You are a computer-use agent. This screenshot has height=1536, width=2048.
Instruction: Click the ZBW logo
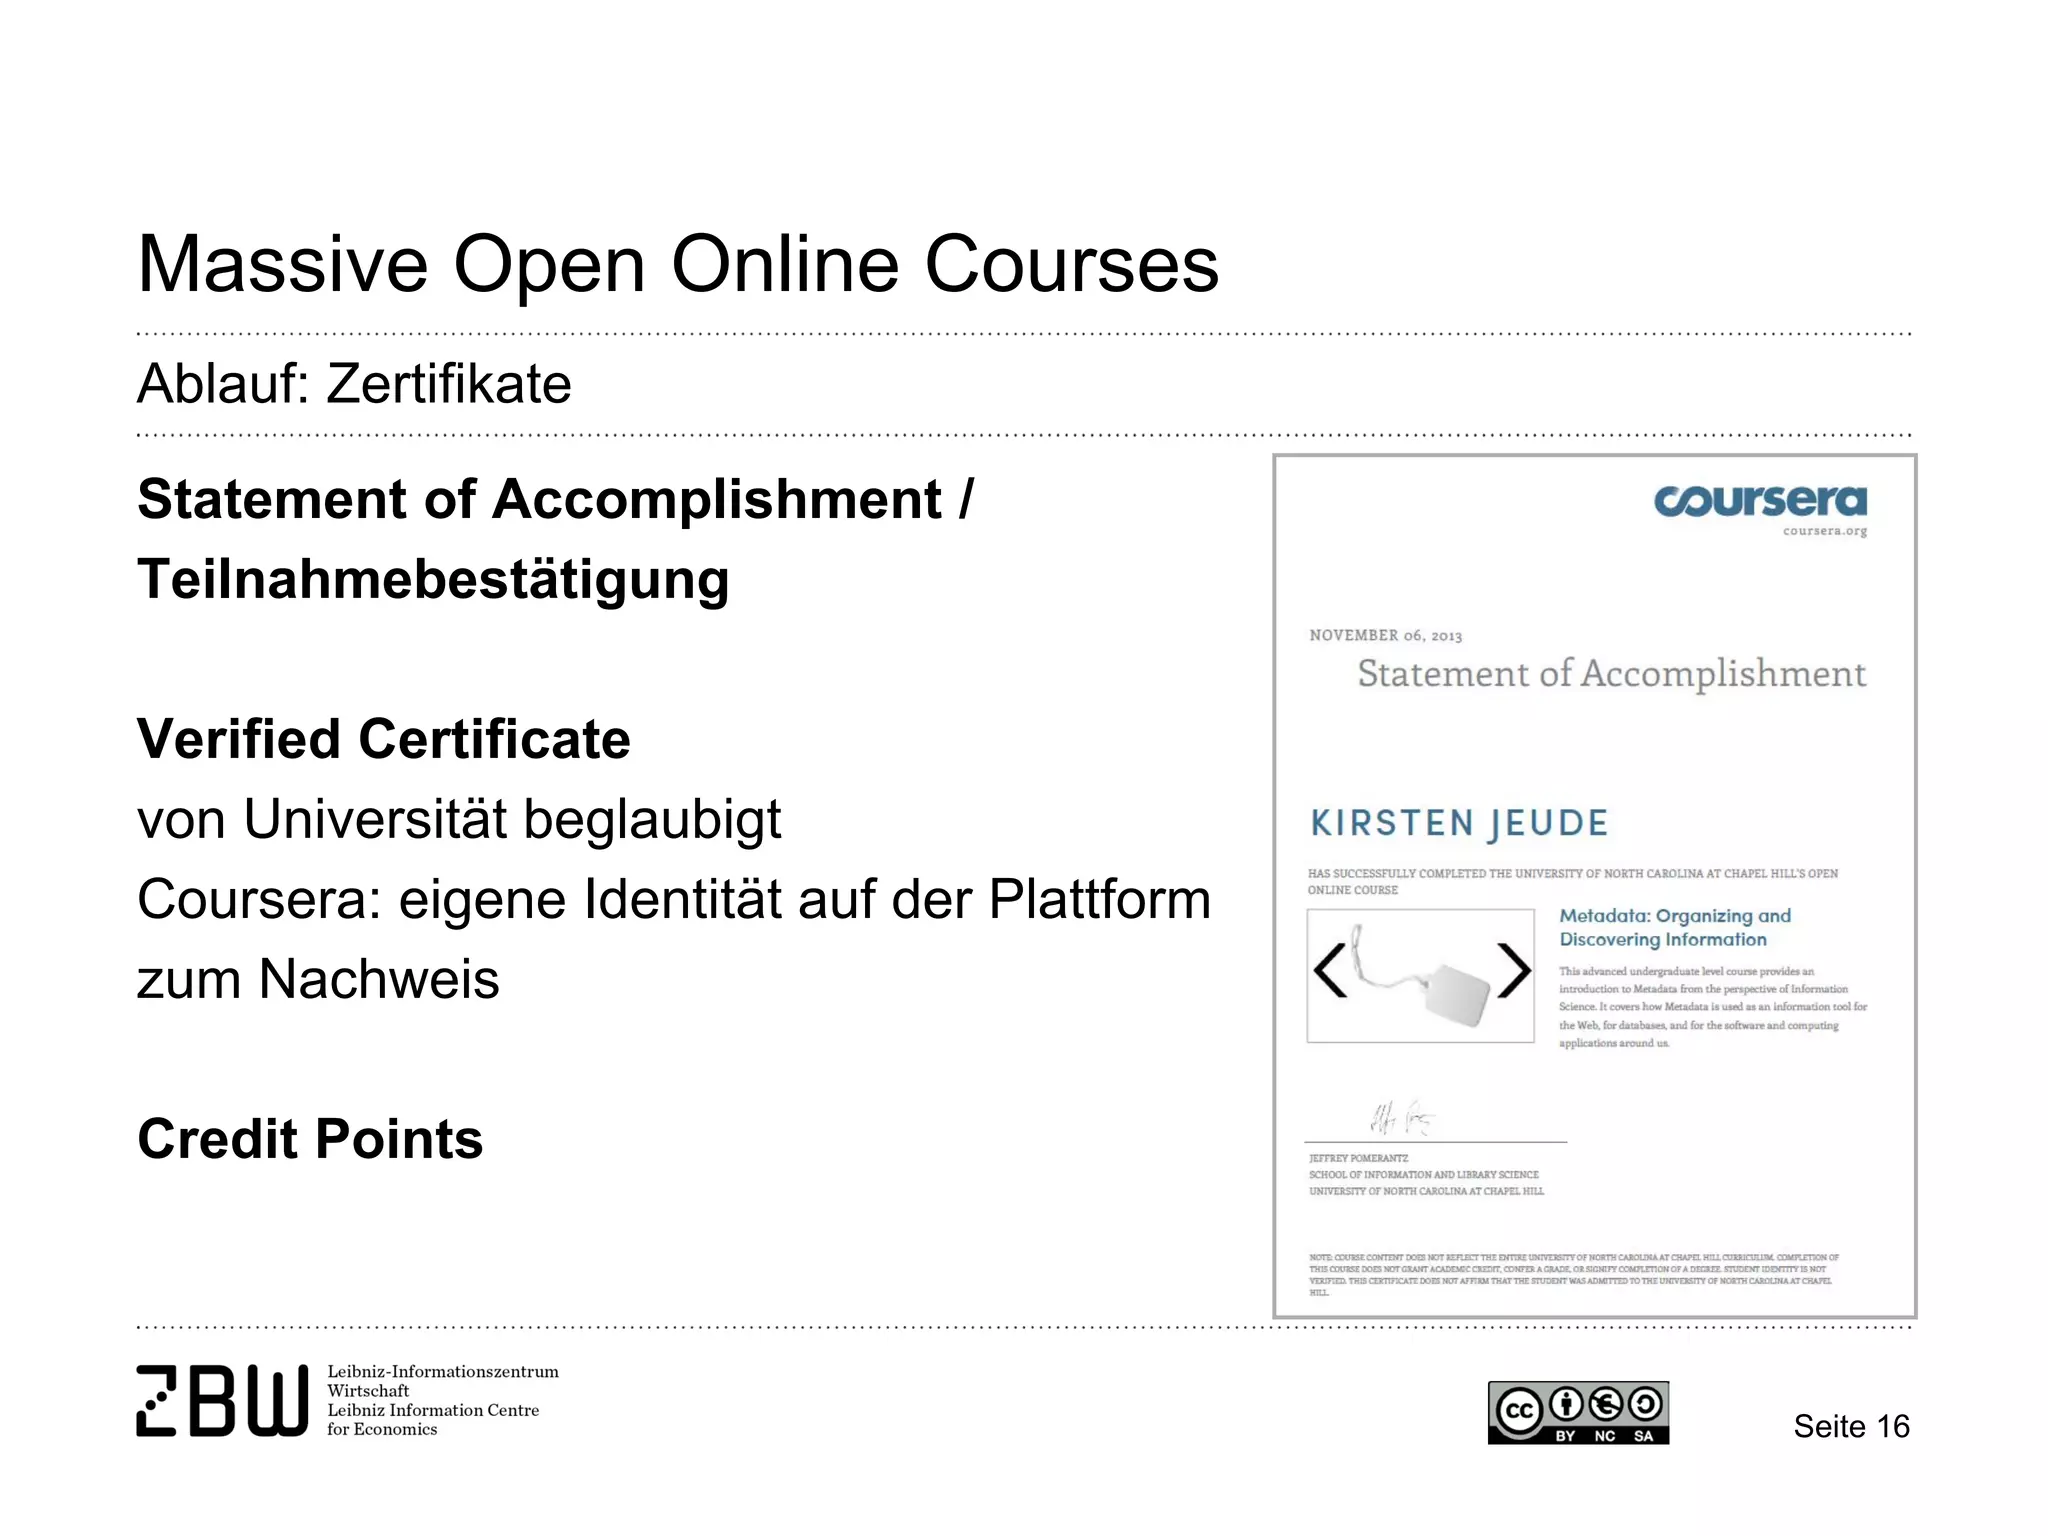pos(222,1400)
